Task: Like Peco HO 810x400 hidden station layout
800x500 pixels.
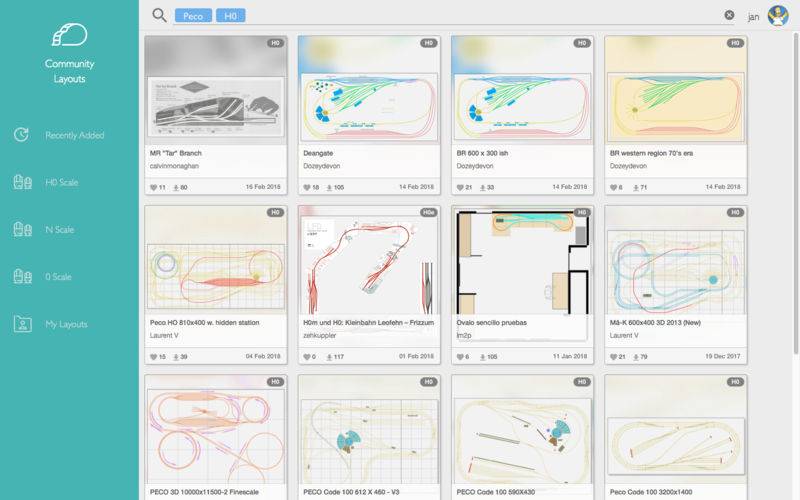Action: coord(153,357)
